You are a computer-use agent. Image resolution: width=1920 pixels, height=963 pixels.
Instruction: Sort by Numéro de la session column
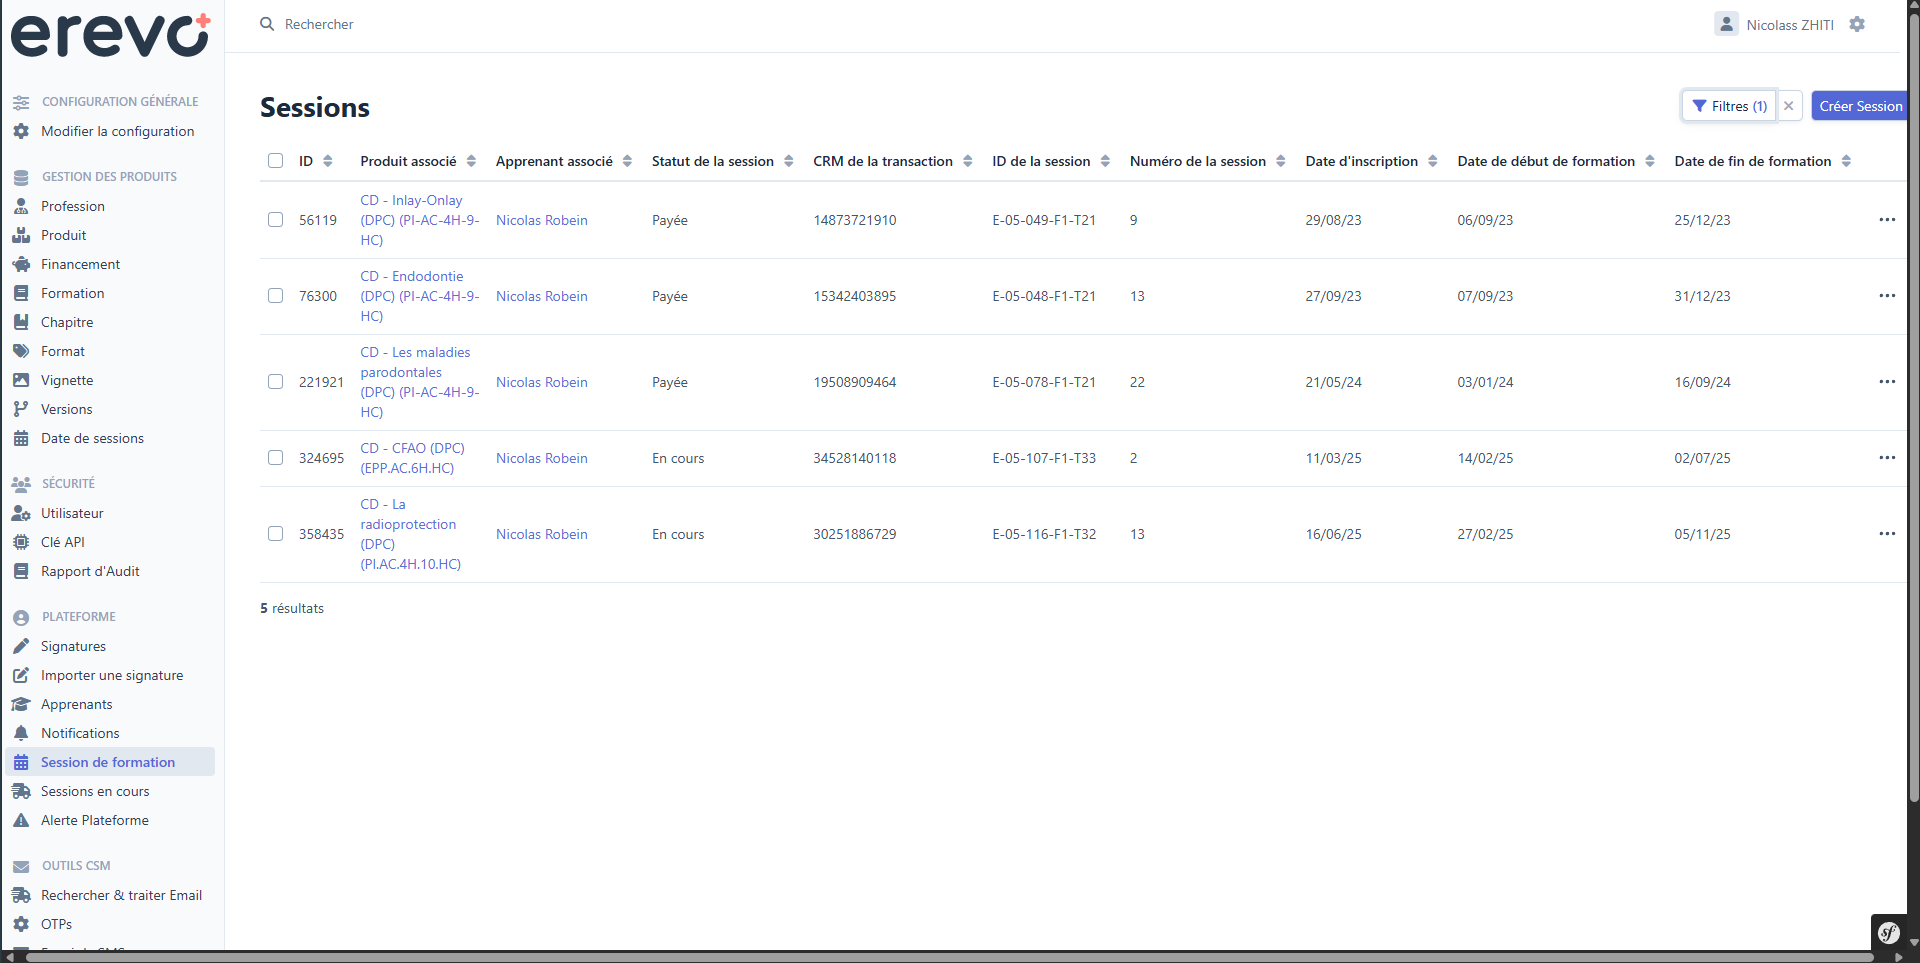[1208, 161]
